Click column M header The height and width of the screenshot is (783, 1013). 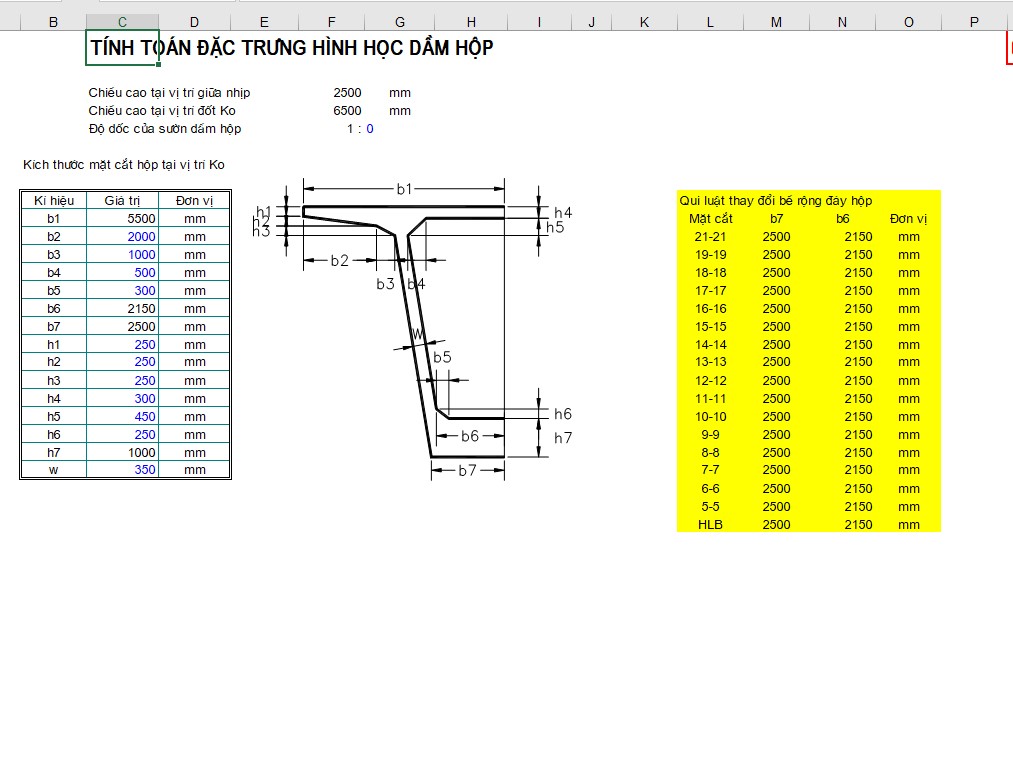point(776,21)
